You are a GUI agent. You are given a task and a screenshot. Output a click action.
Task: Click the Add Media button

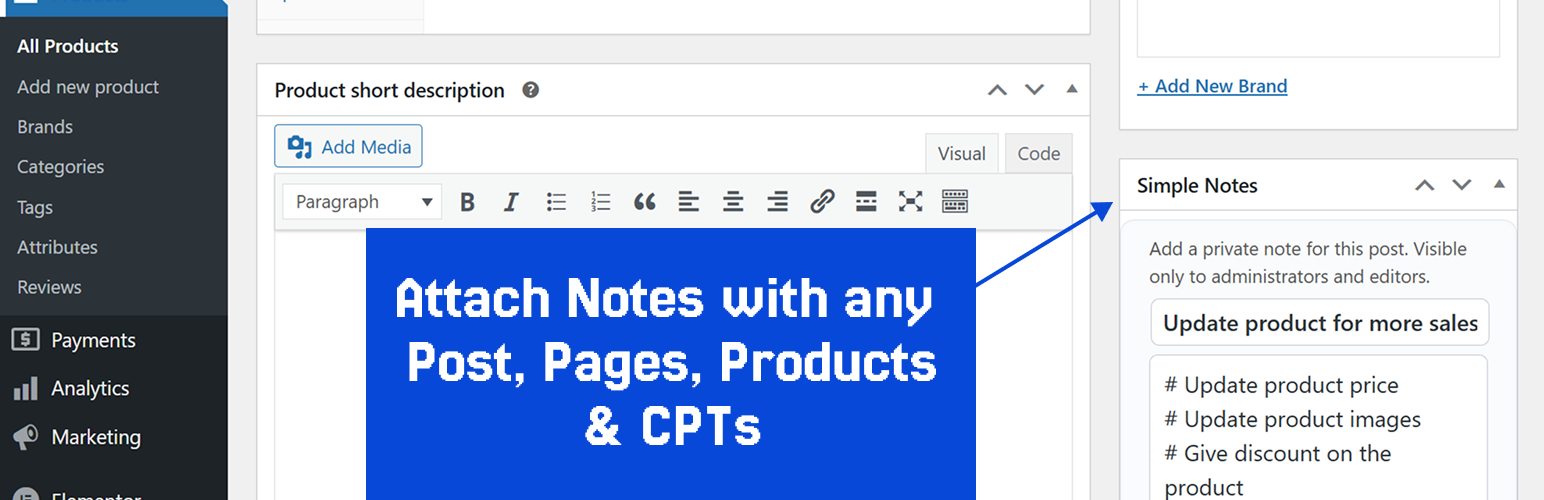click(348, 146)
